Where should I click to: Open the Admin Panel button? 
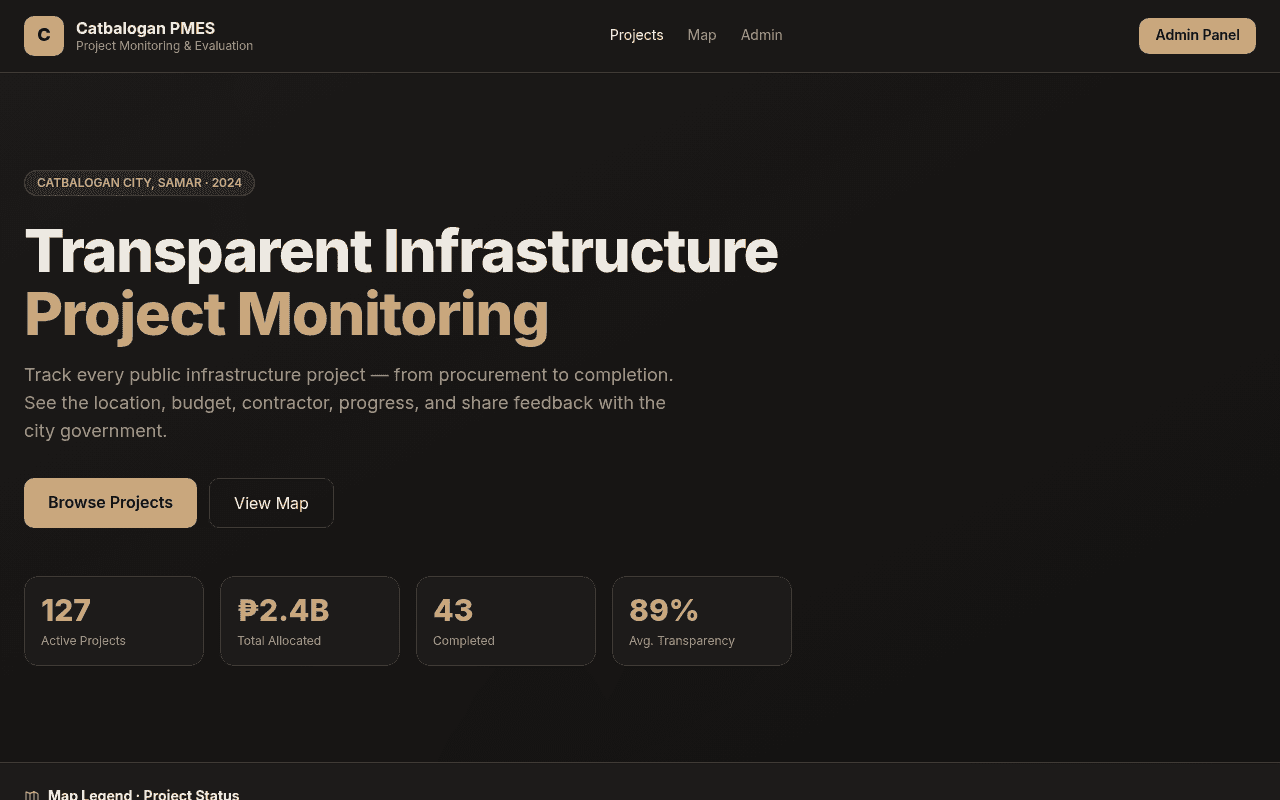click(x=1197, y=35)
